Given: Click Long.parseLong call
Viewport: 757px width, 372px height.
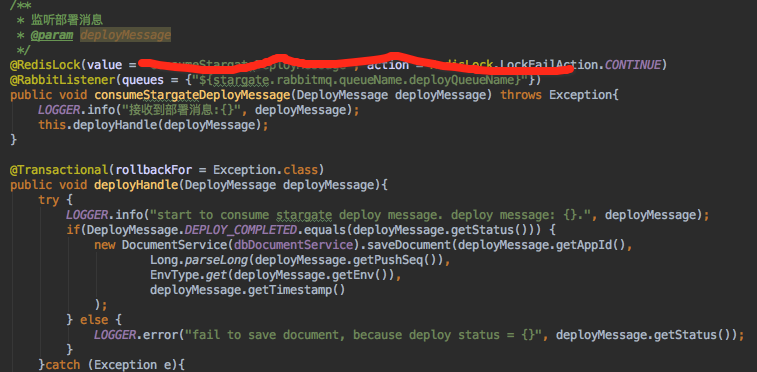Looking at the screenshot, I should pos(199,261).
